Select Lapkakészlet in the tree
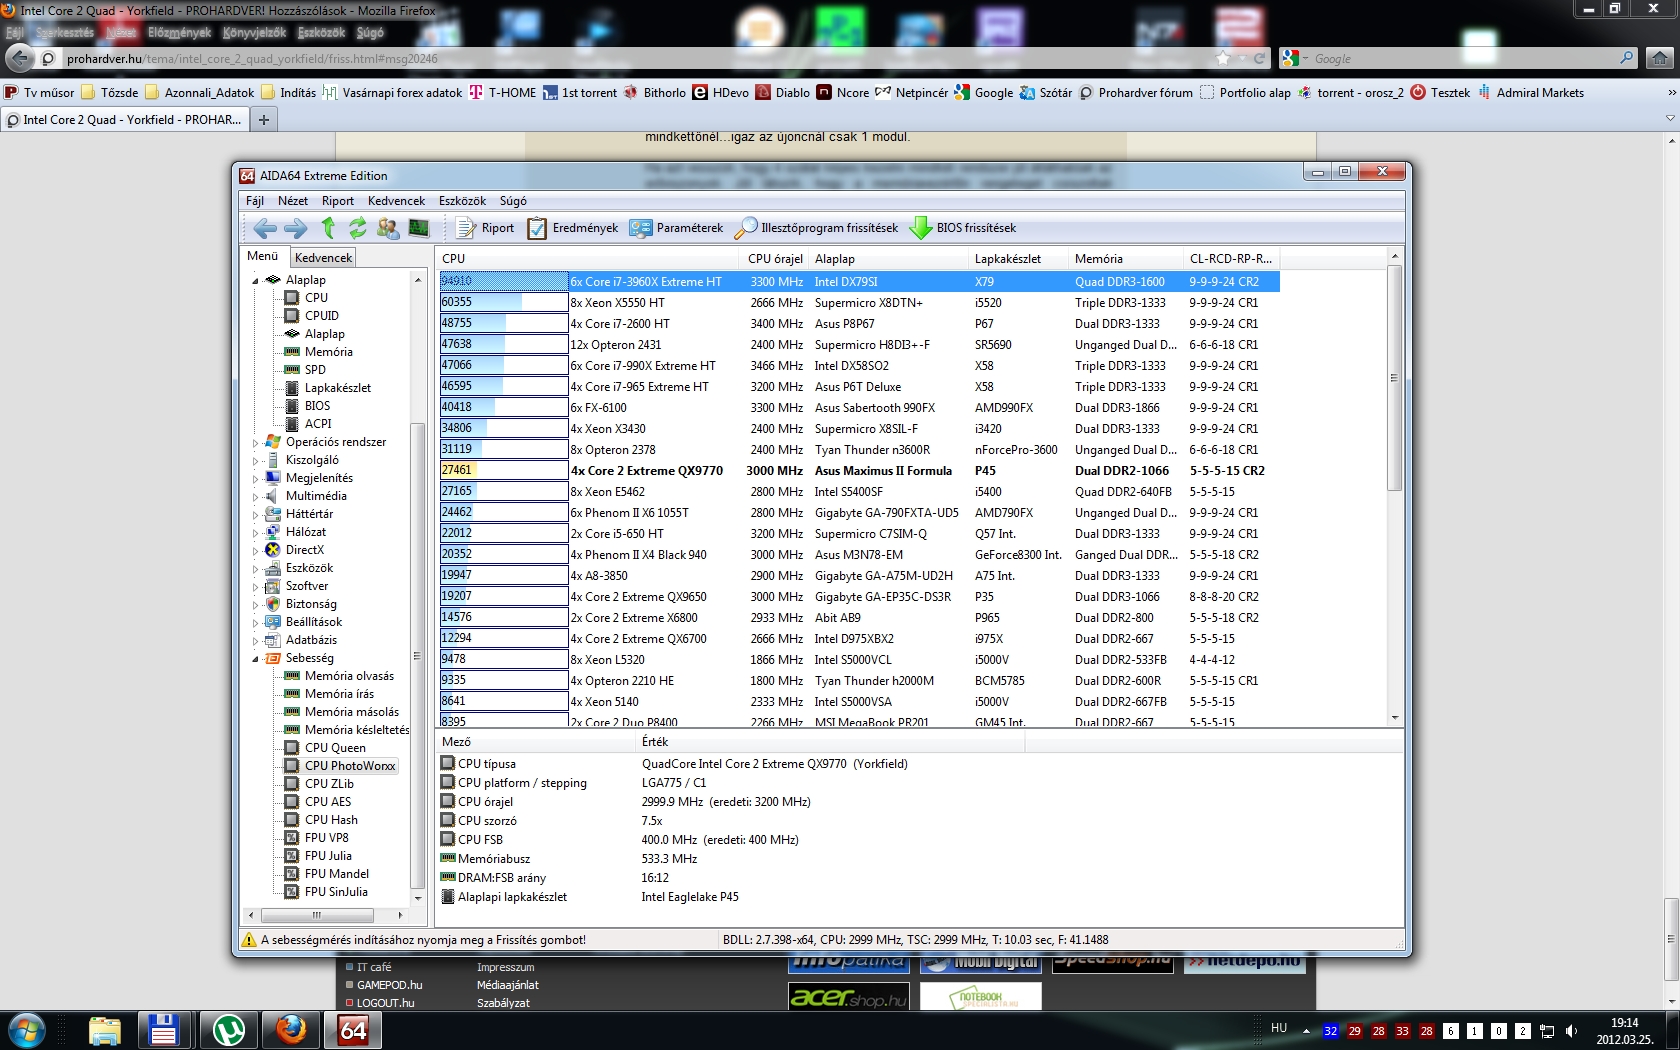 (337, 388)
